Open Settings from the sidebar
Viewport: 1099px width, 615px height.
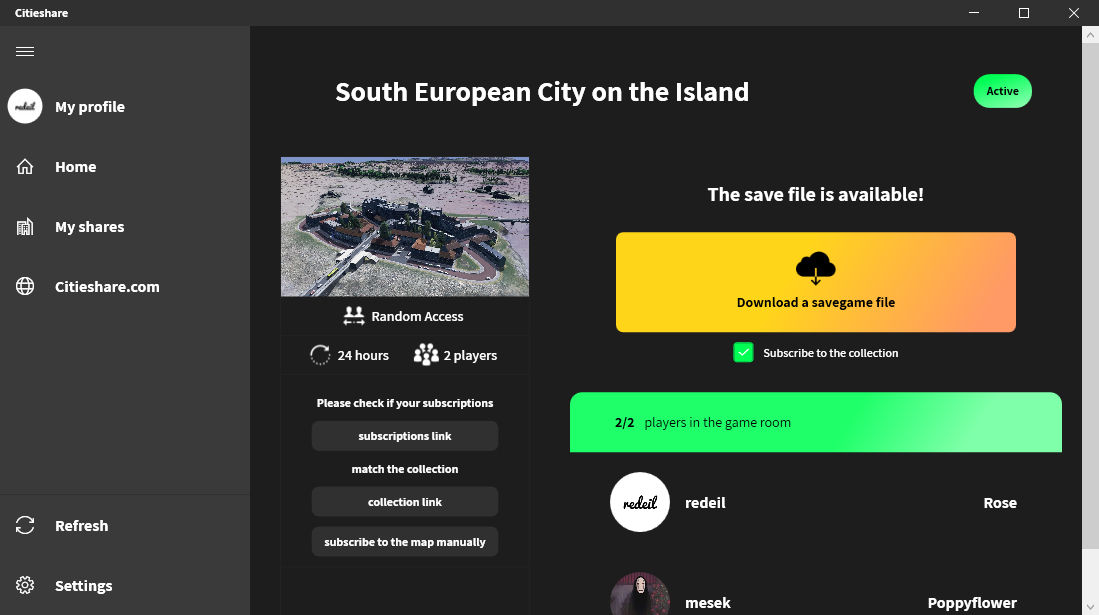coord(125,586)
